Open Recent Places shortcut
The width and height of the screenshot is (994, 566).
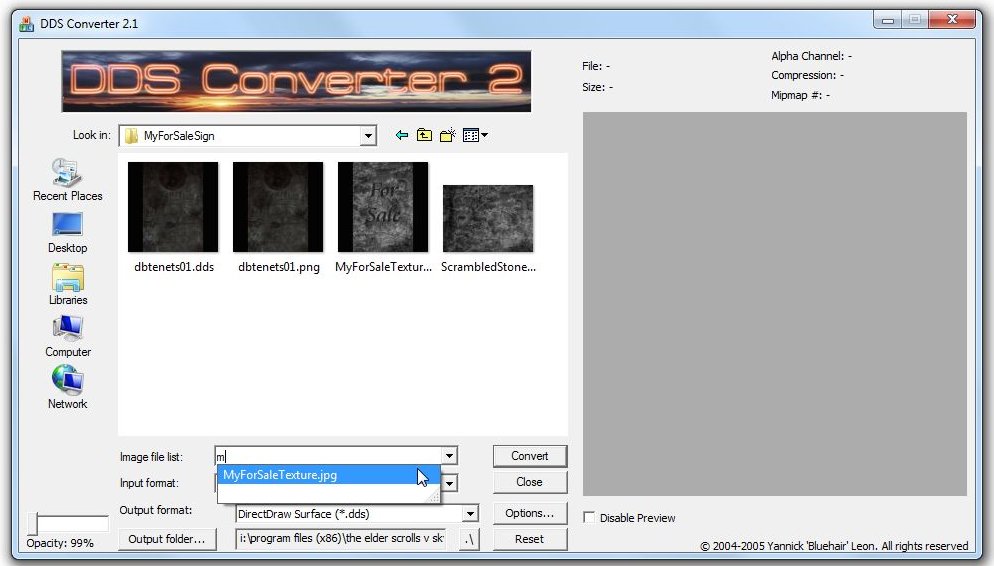[x=67, y=180]
